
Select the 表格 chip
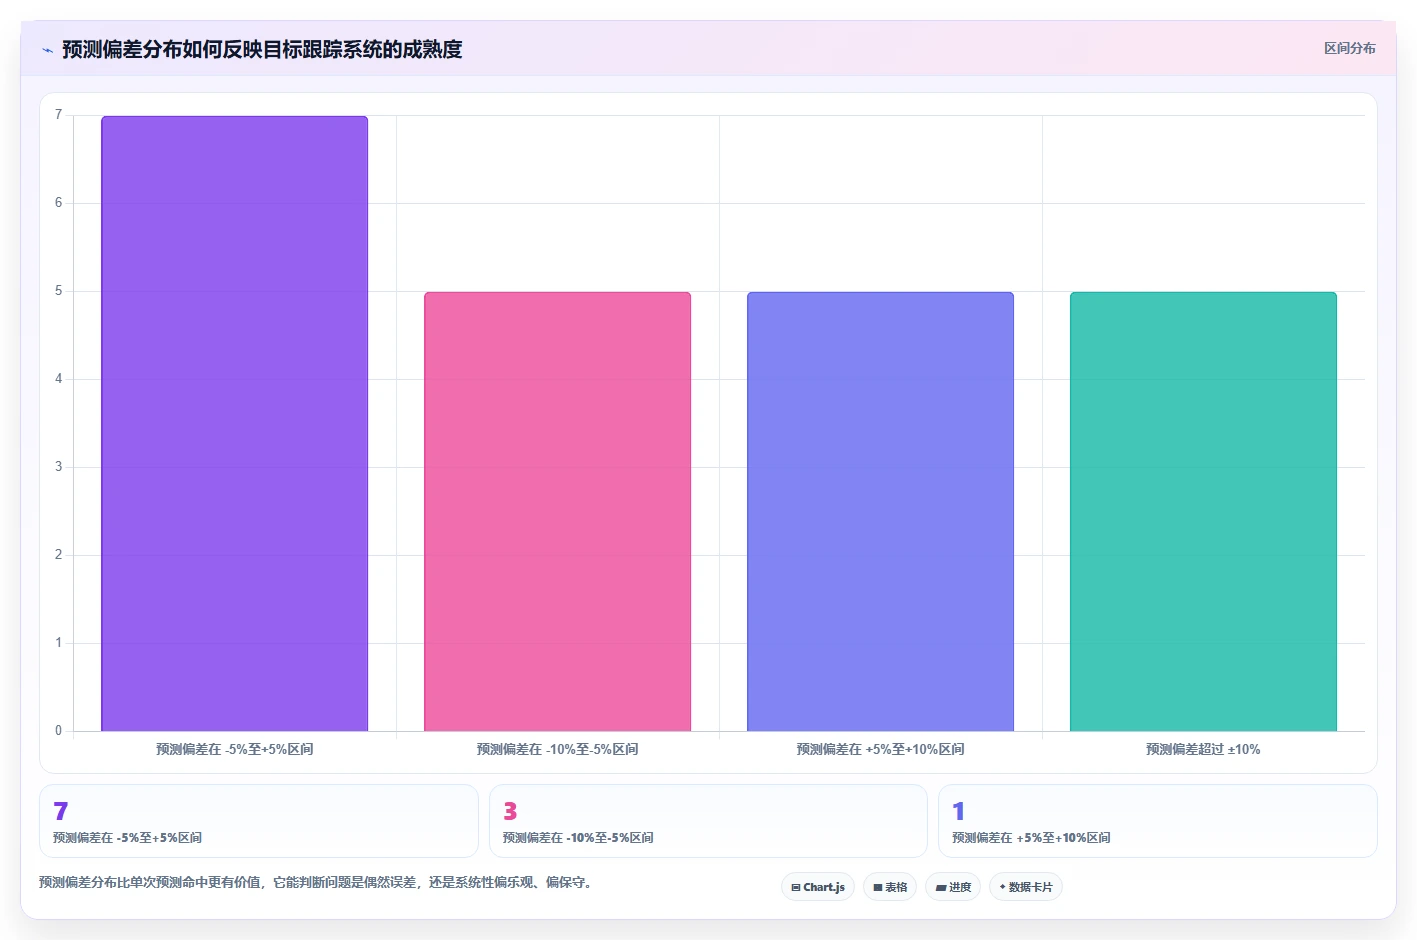890,887
